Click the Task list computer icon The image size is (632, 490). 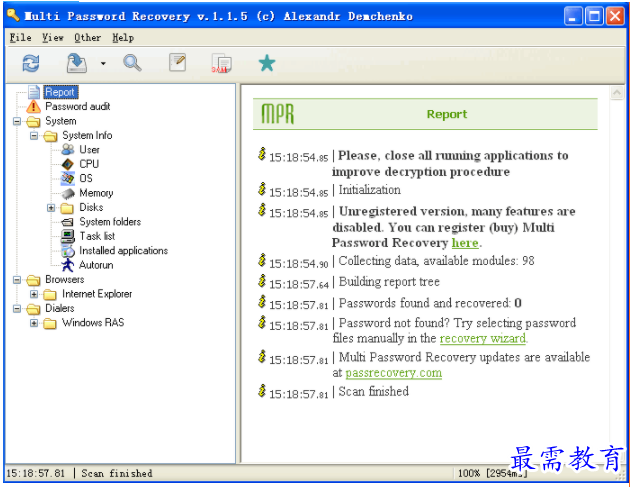[x=68, y=236]
